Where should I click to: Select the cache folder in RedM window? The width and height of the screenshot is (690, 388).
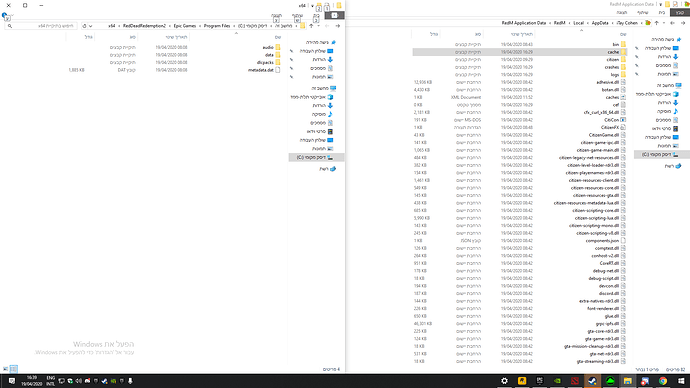click(x=519, y=52)
